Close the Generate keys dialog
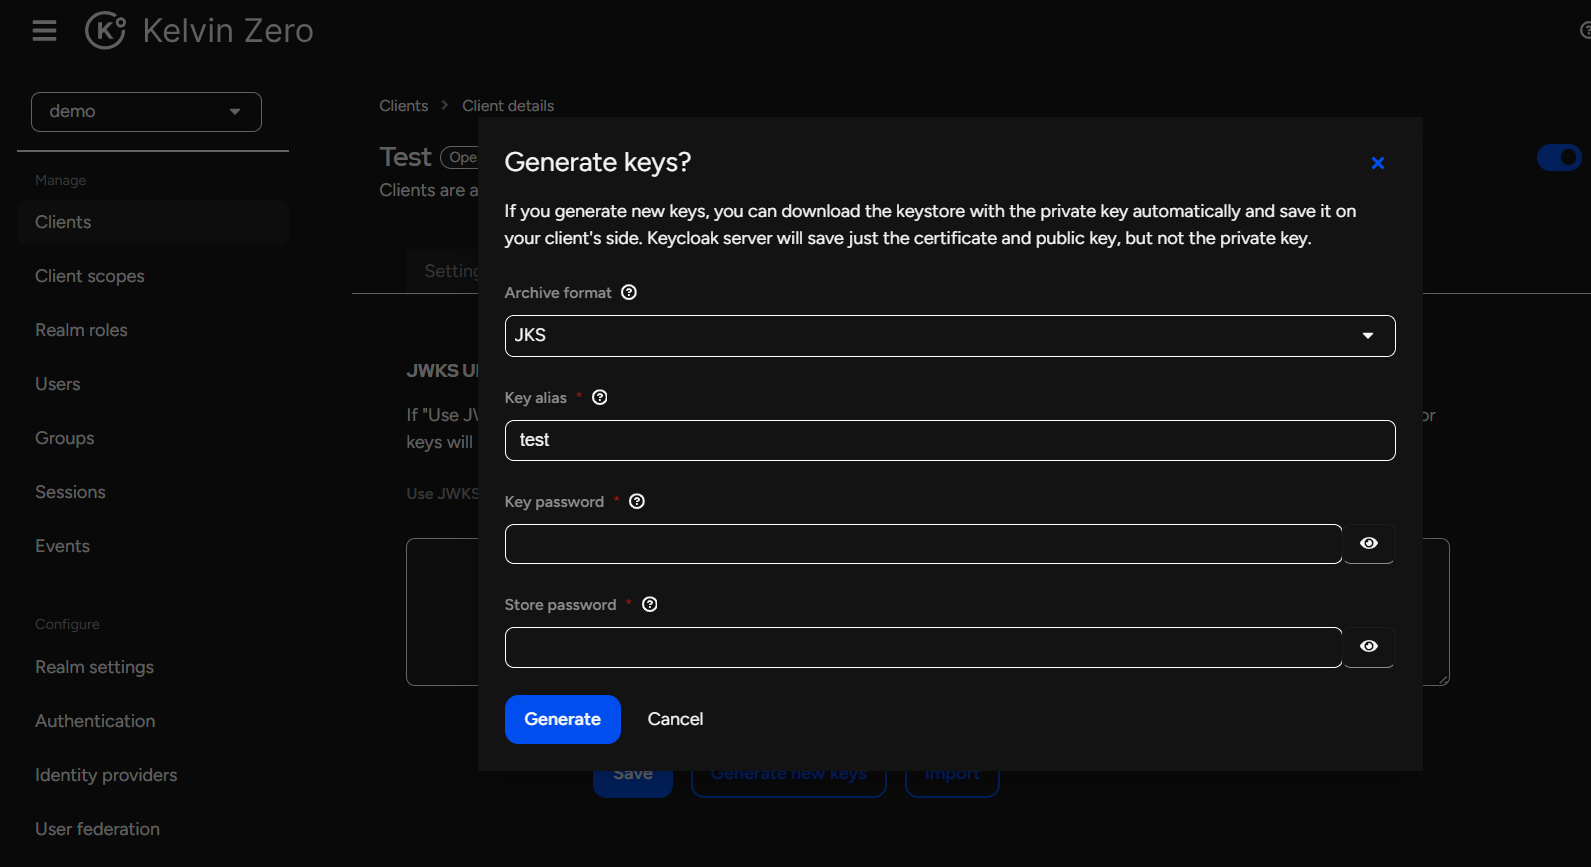The height and width of the screenshot is (867, 1591). tap(1377, 163)
